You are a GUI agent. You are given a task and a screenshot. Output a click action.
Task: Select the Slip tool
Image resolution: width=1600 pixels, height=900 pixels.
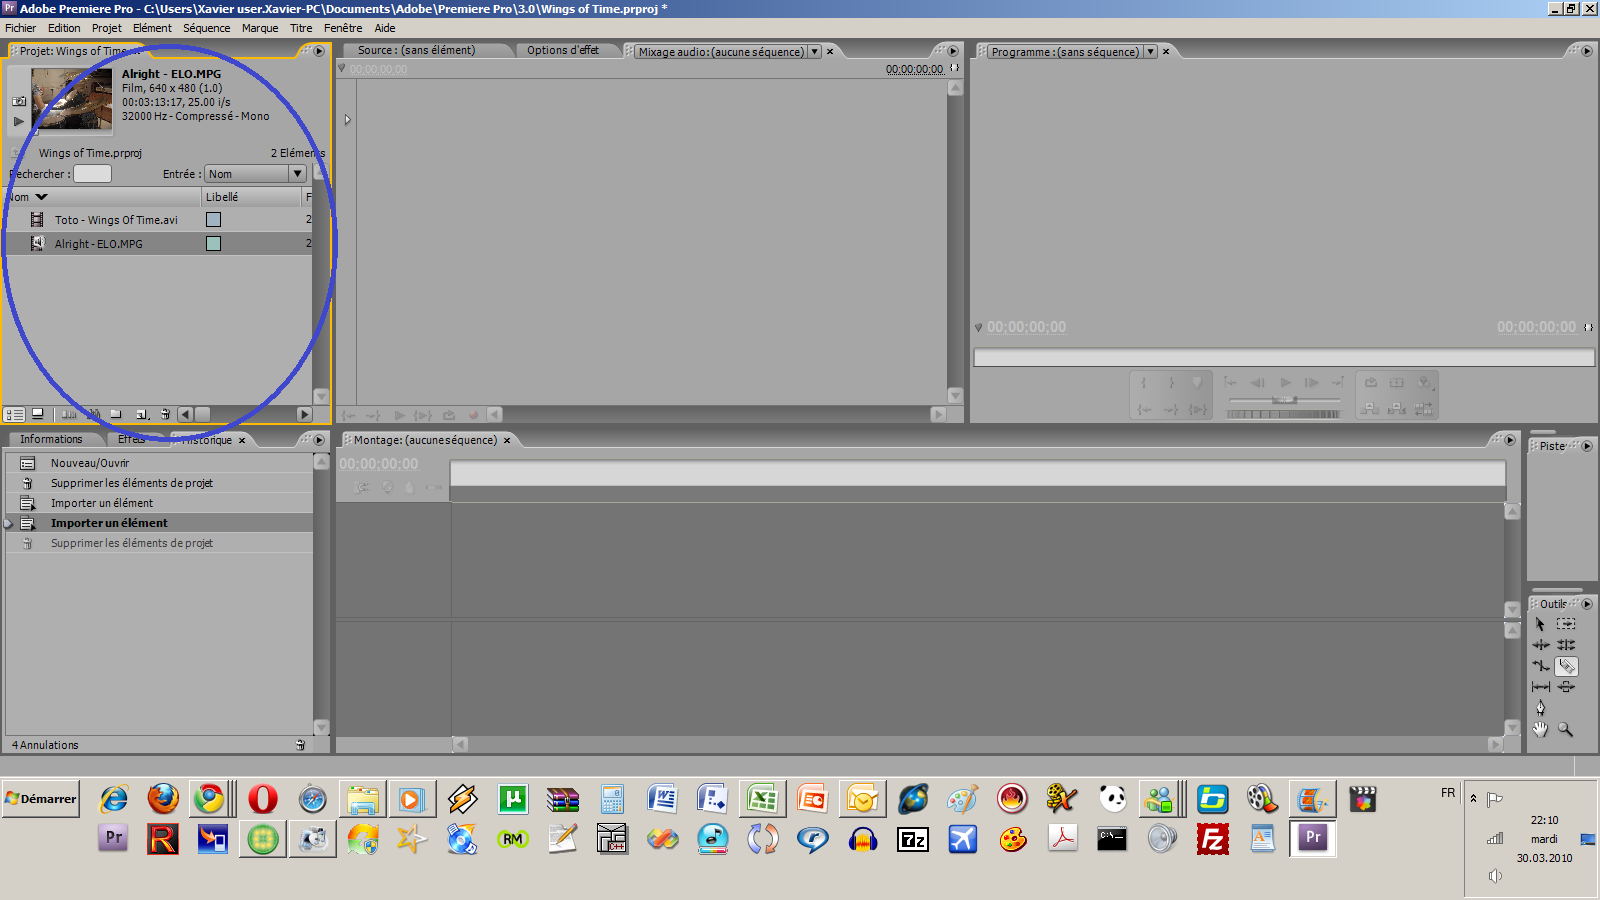tap(1540, 687)
